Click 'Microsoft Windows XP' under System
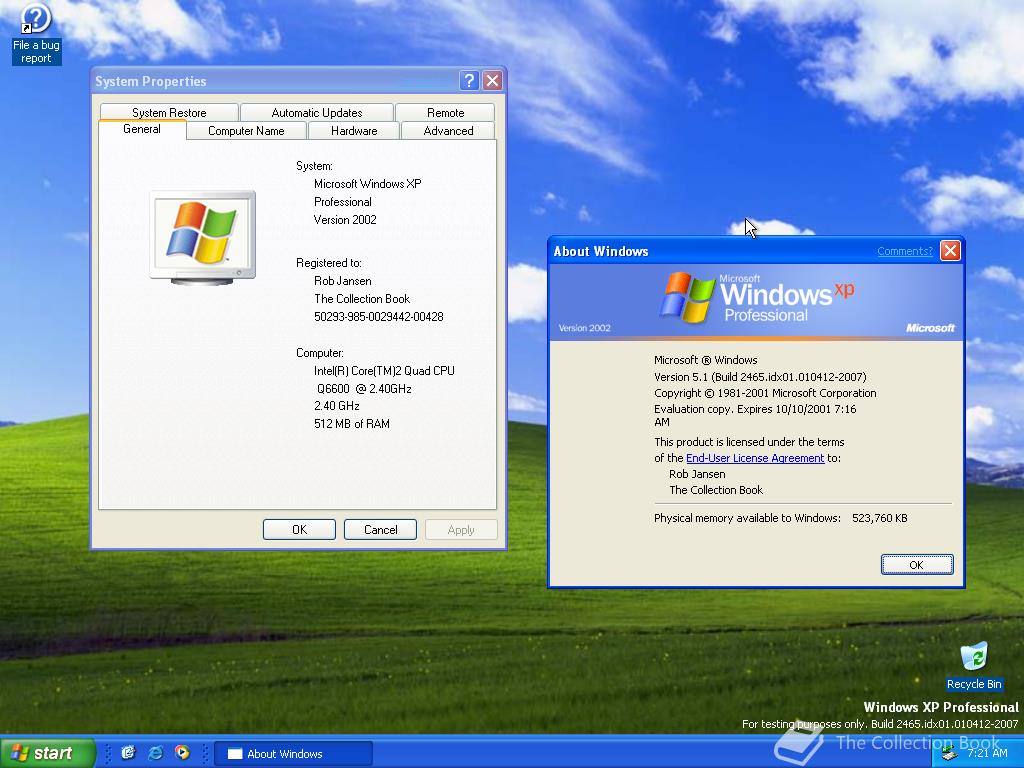 pyautogui.click(x=368, y=184)
